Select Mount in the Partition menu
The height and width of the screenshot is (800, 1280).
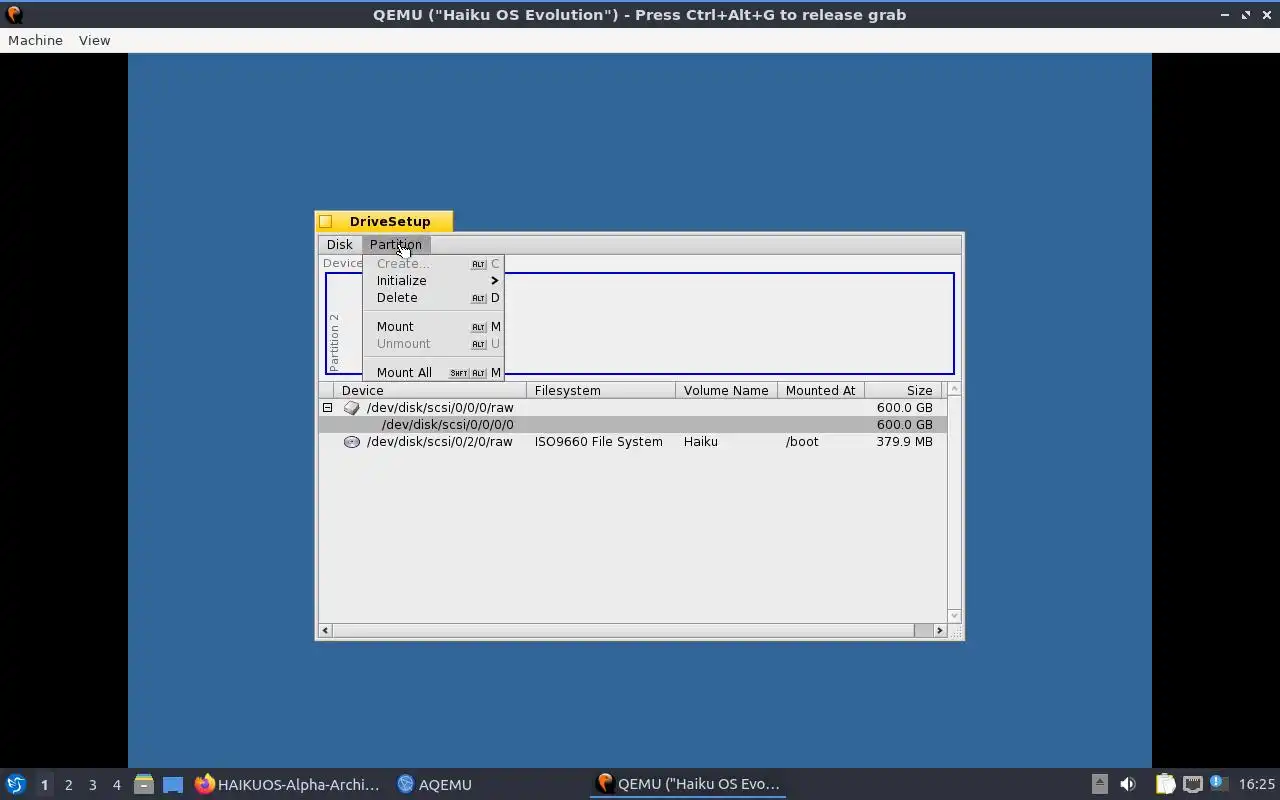click(433, 326)
